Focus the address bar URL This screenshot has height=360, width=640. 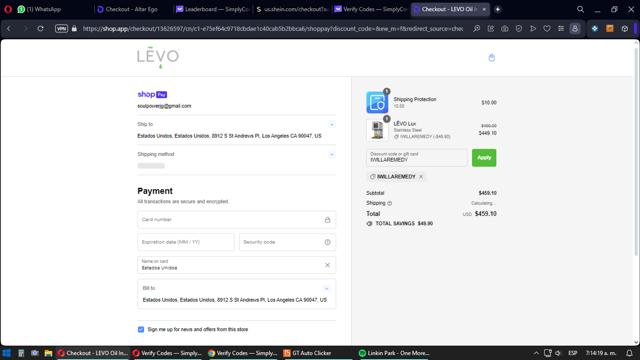[x=273, y=29]
